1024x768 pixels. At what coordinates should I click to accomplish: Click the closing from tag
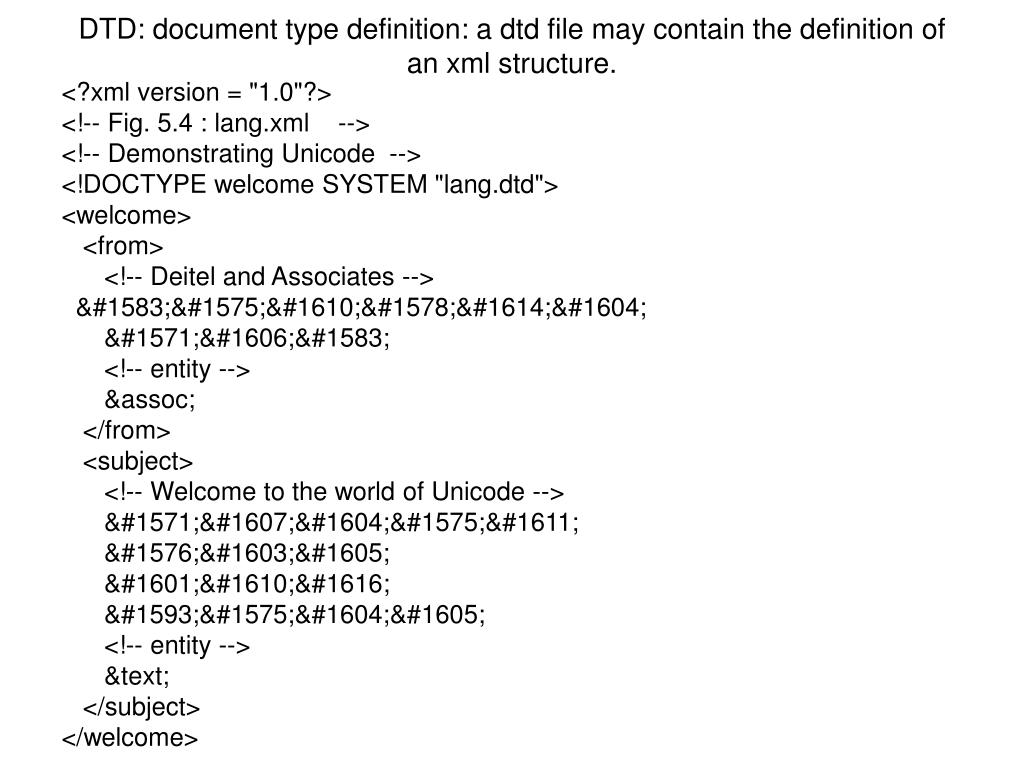[x=126, y=430]
